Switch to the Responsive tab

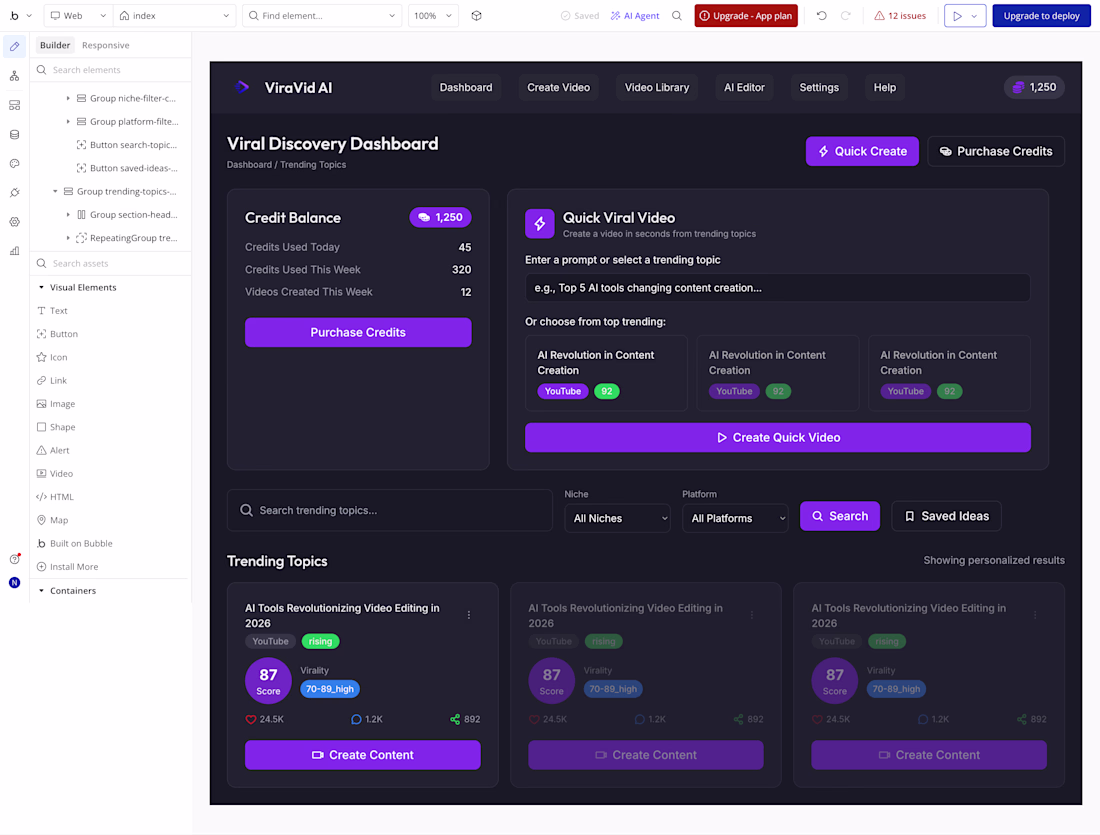[105, 45]
